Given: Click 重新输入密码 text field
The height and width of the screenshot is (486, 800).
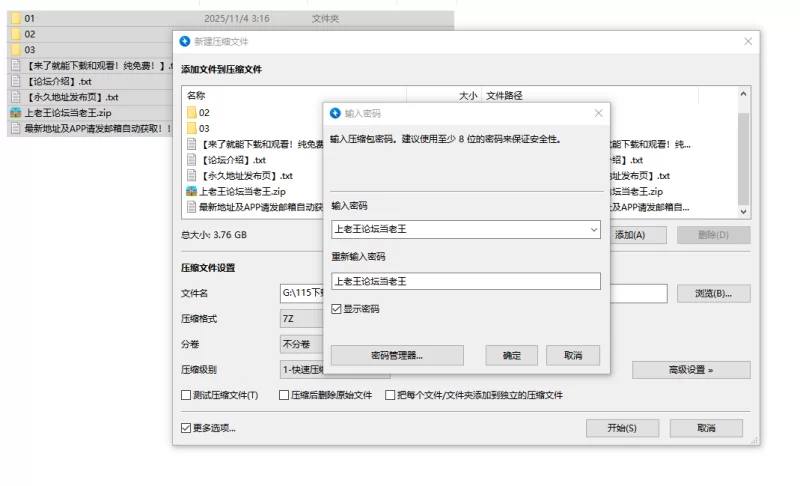Looking at the screenshot, I should coord(466,281).
